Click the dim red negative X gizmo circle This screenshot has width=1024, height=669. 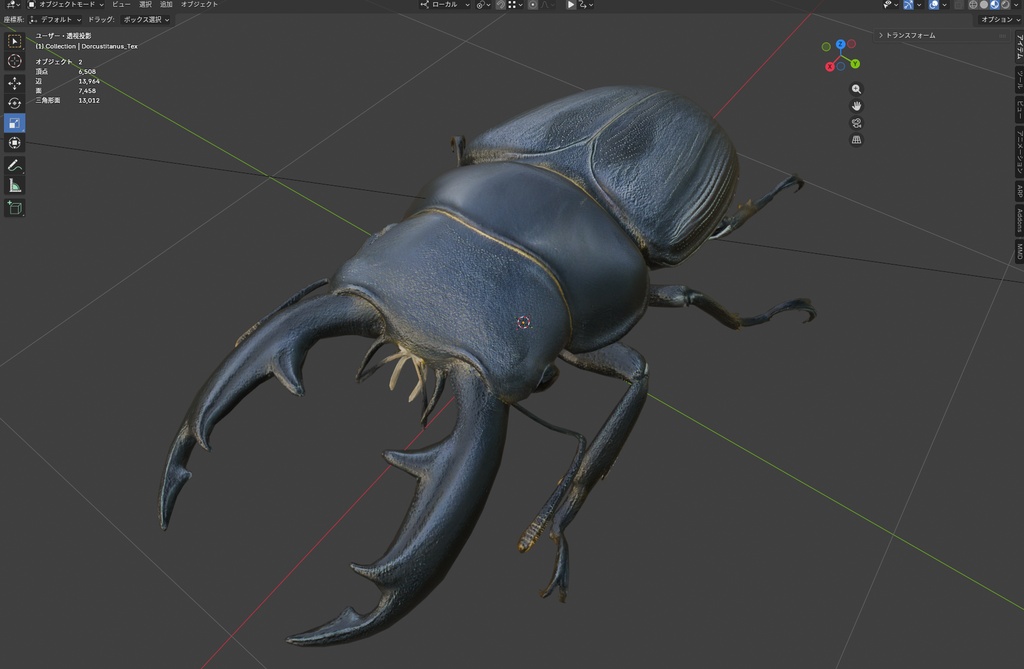click(x=852, y=44)
